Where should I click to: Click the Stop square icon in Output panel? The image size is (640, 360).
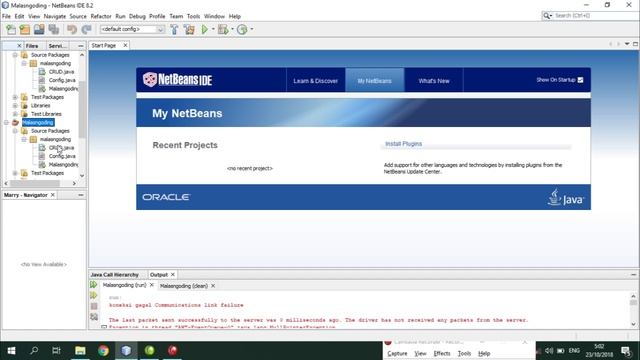click(94, 306)
